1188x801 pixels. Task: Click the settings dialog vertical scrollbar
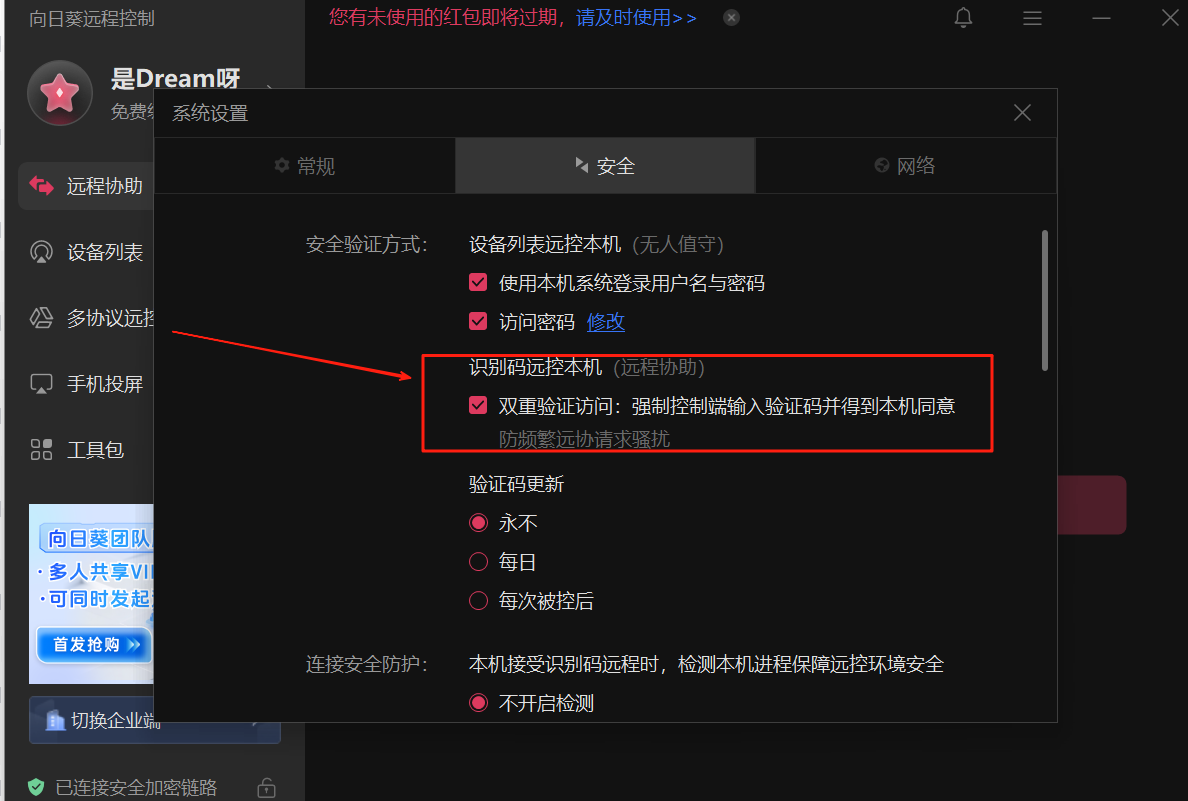pyautogui.click(x=1045, y=300)
